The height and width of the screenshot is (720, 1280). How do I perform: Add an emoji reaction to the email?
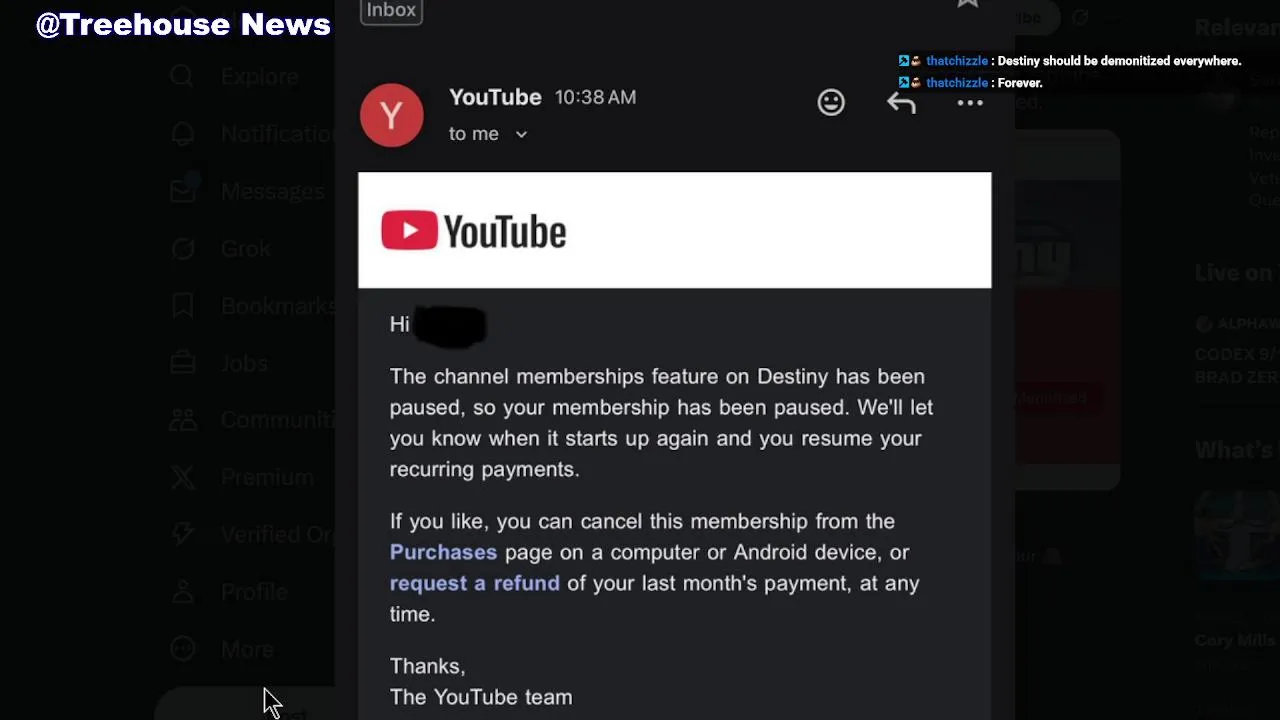coord(831,102)
